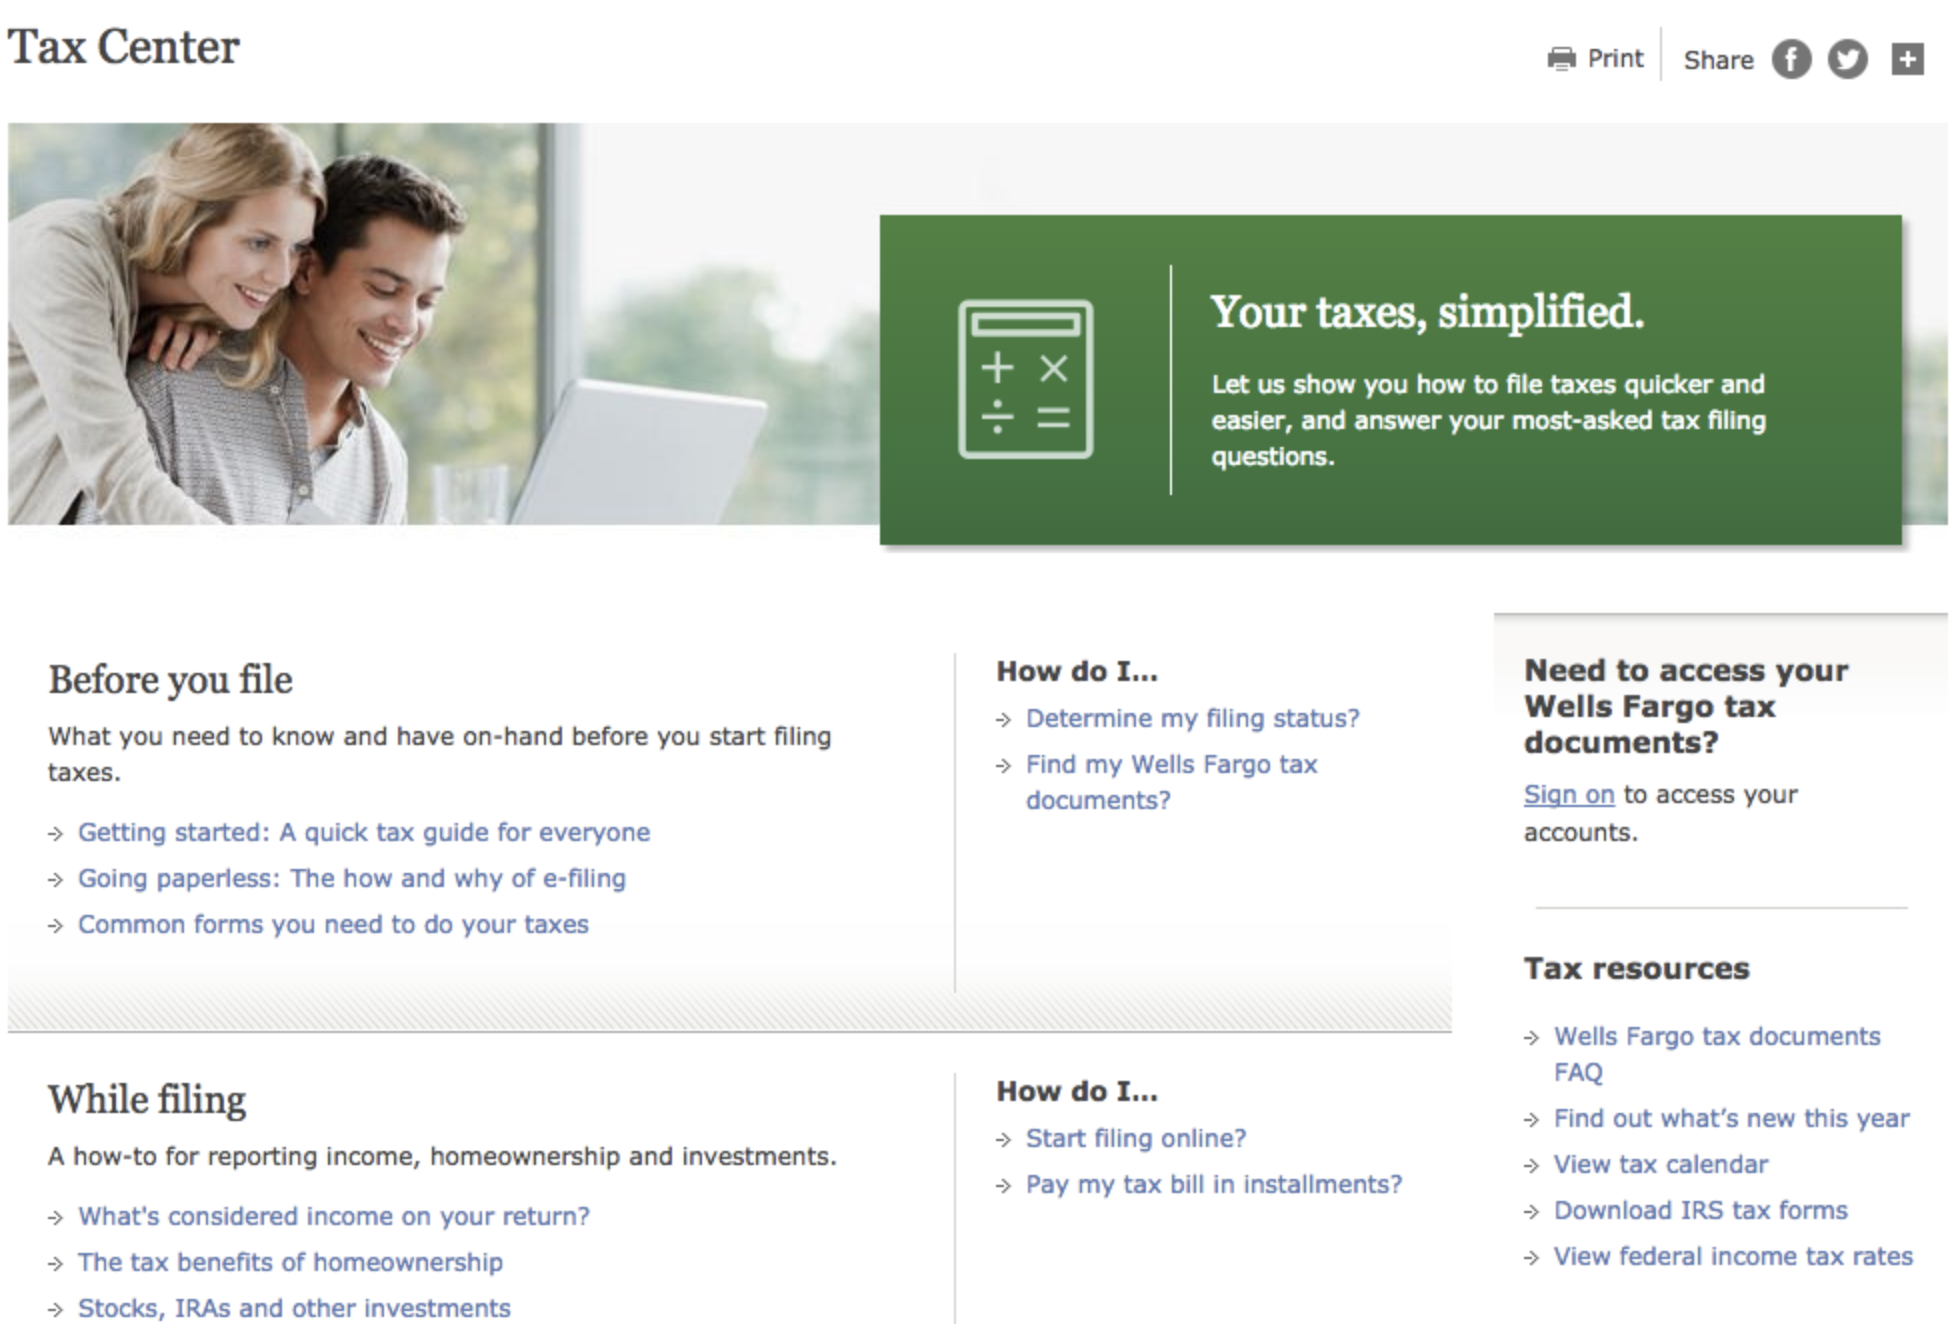This screenshot has width=1956, height=1324.
Task: Click arrow next to Start filing online
Action: (x=1004, y=1139)
